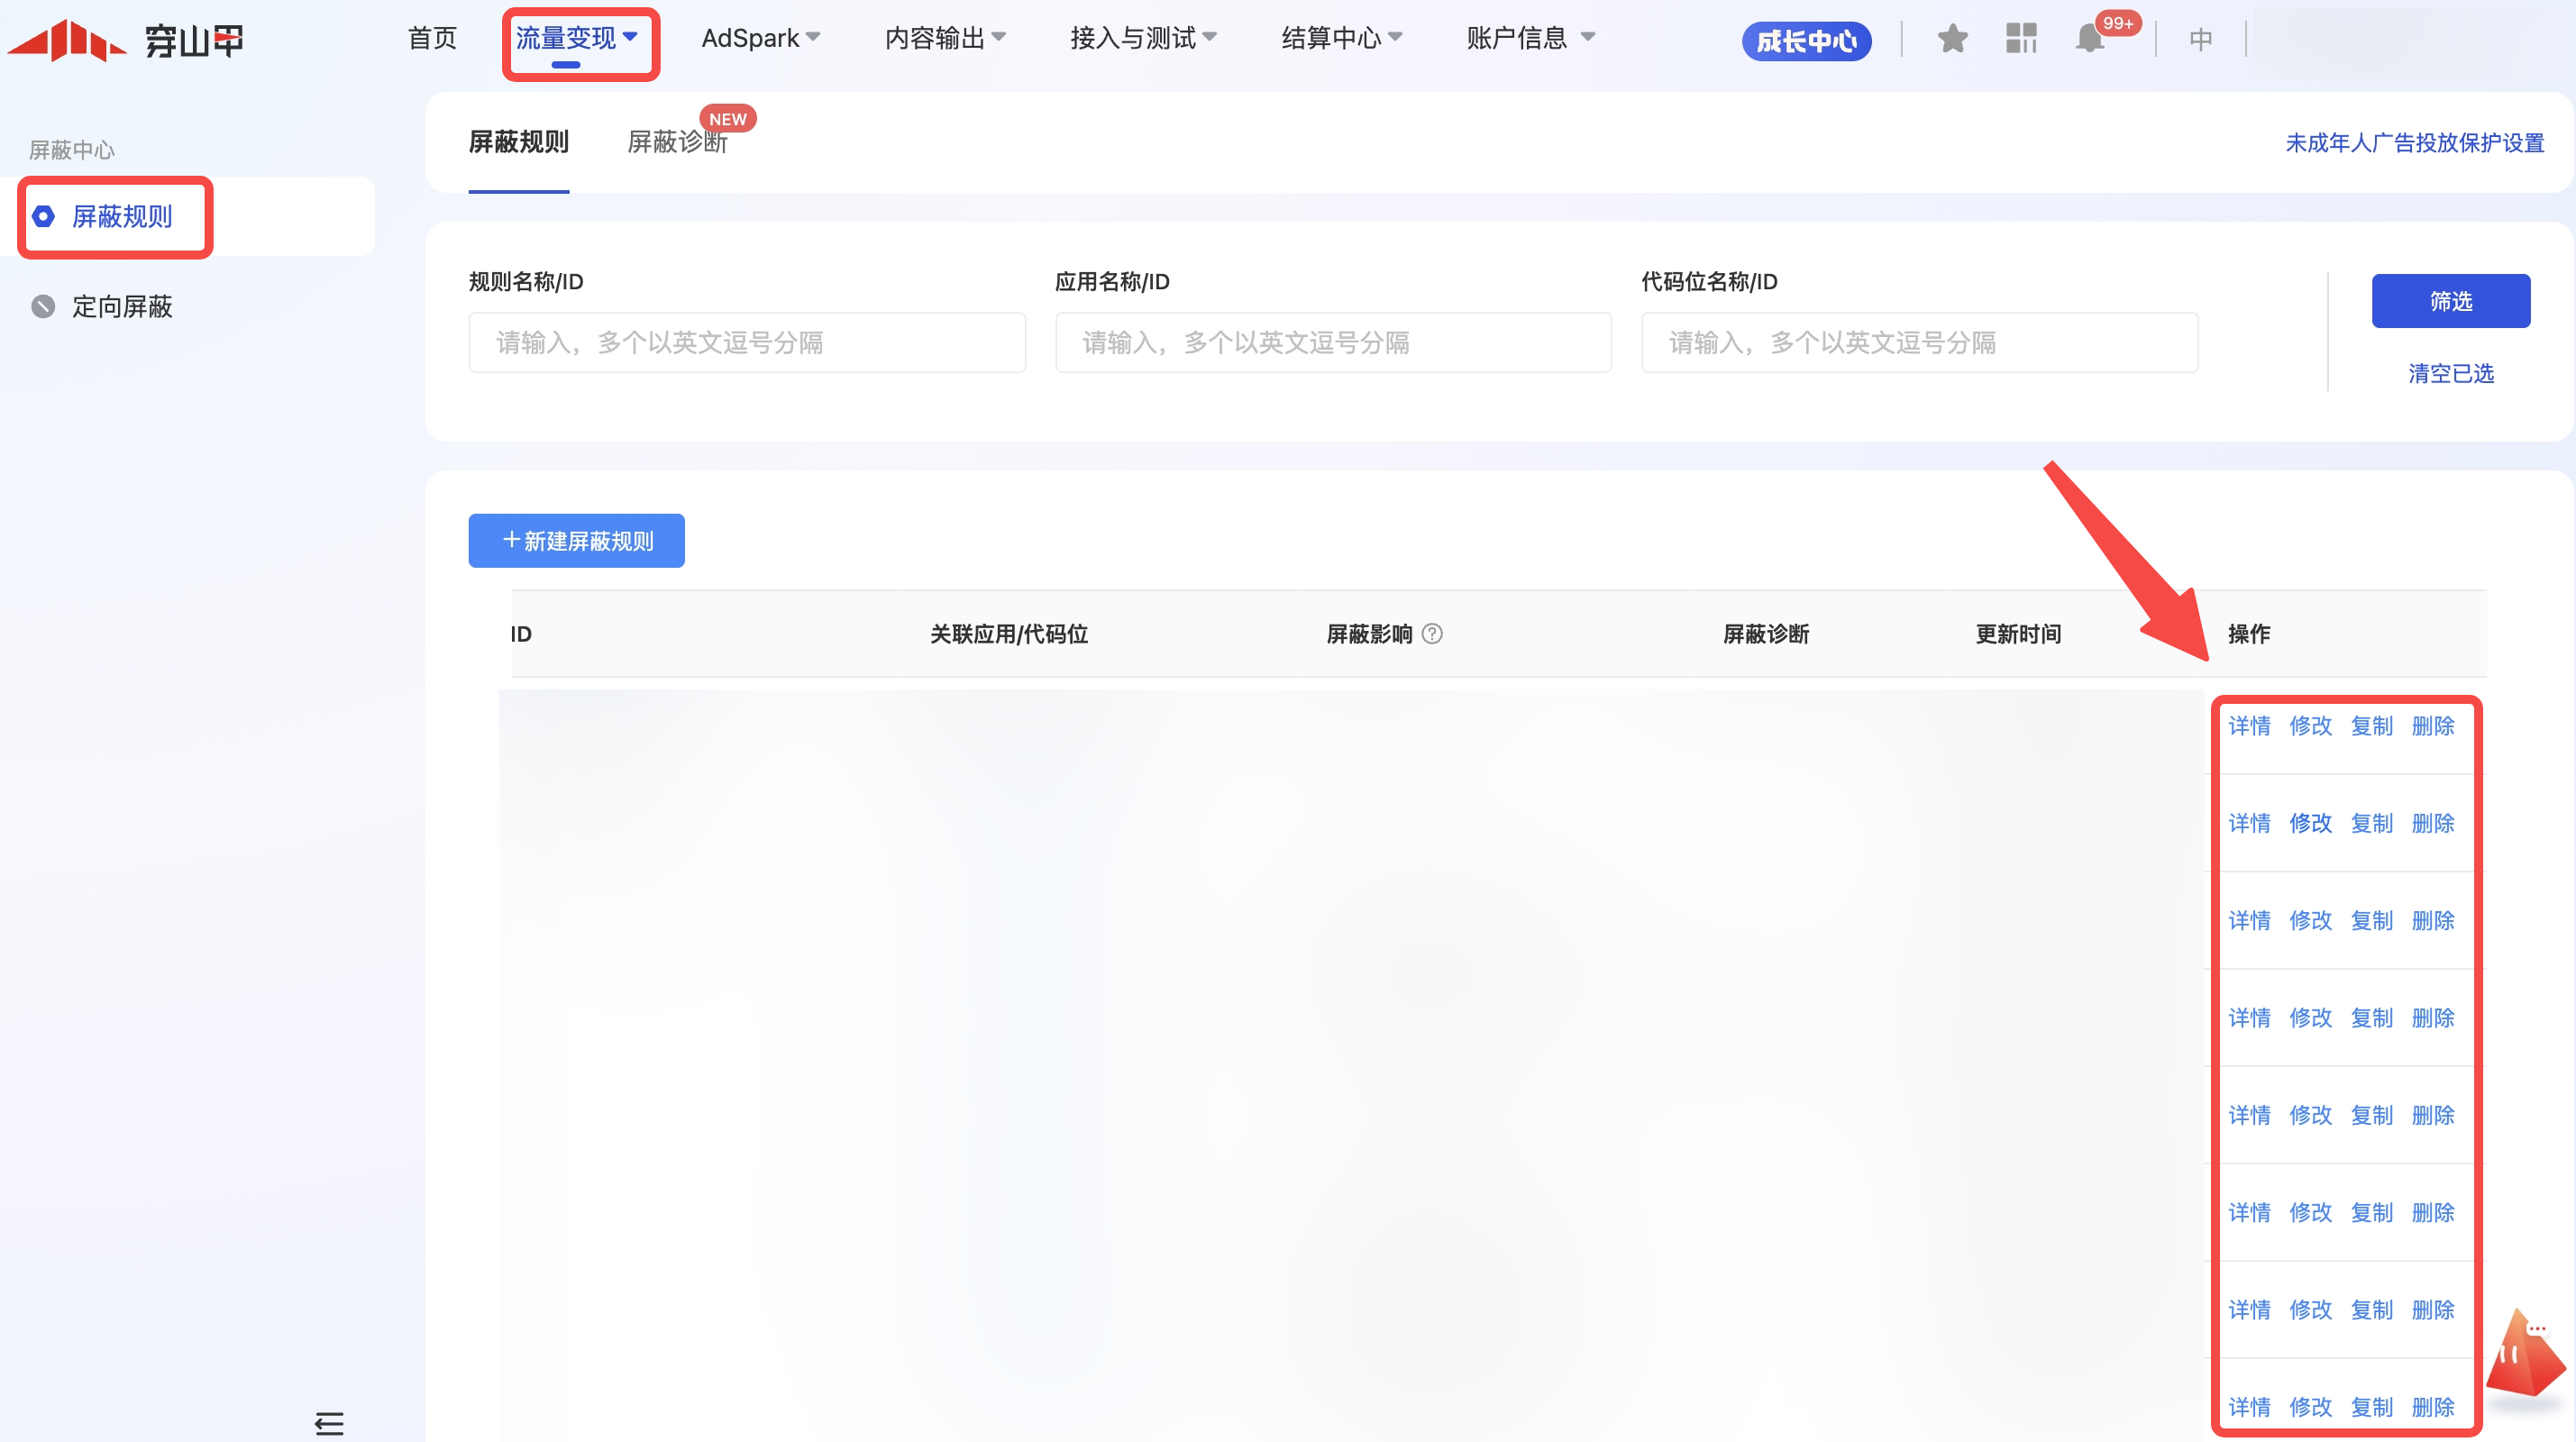Screen dimensions: 2576x1442
Task: Click the 屏蔽影响 help question icon
Action: (x=1432, y=634)
